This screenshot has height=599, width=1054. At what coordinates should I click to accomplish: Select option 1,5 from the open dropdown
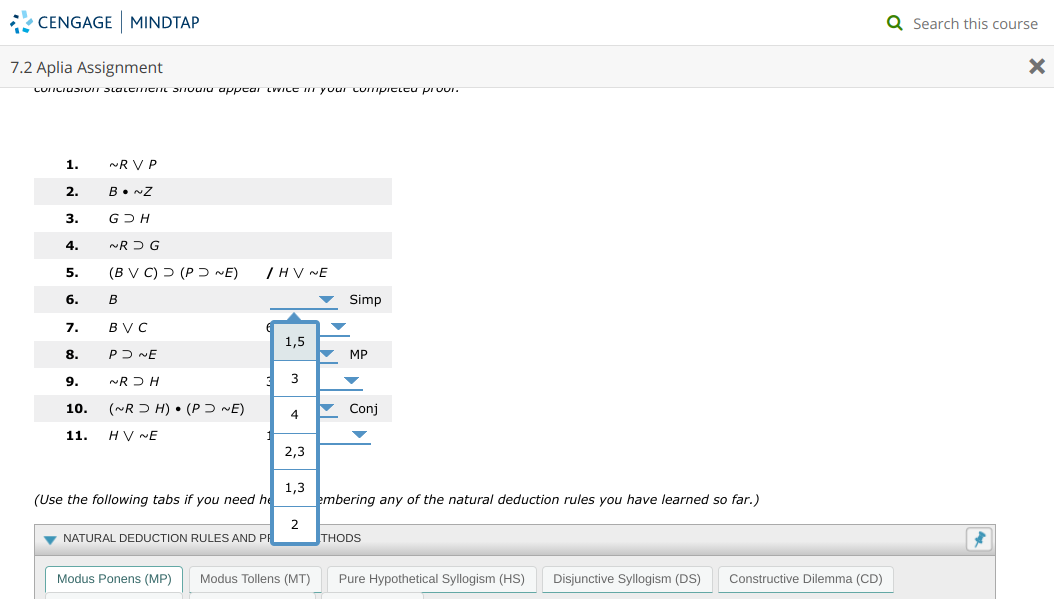click(294, 341)
